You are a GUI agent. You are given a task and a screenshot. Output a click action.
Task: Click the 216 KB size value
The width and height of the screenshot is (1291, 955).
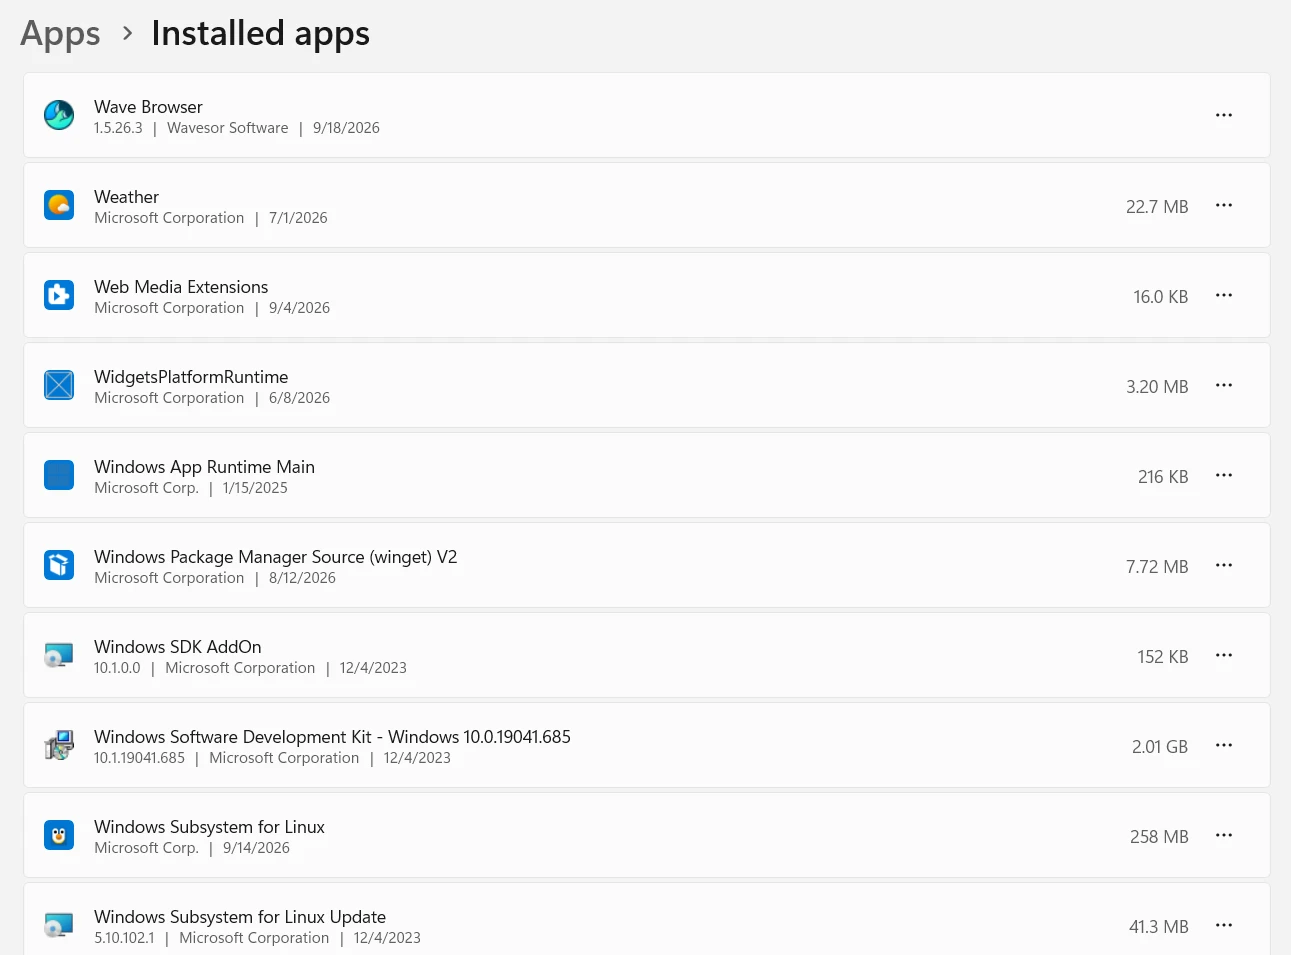1163,477
